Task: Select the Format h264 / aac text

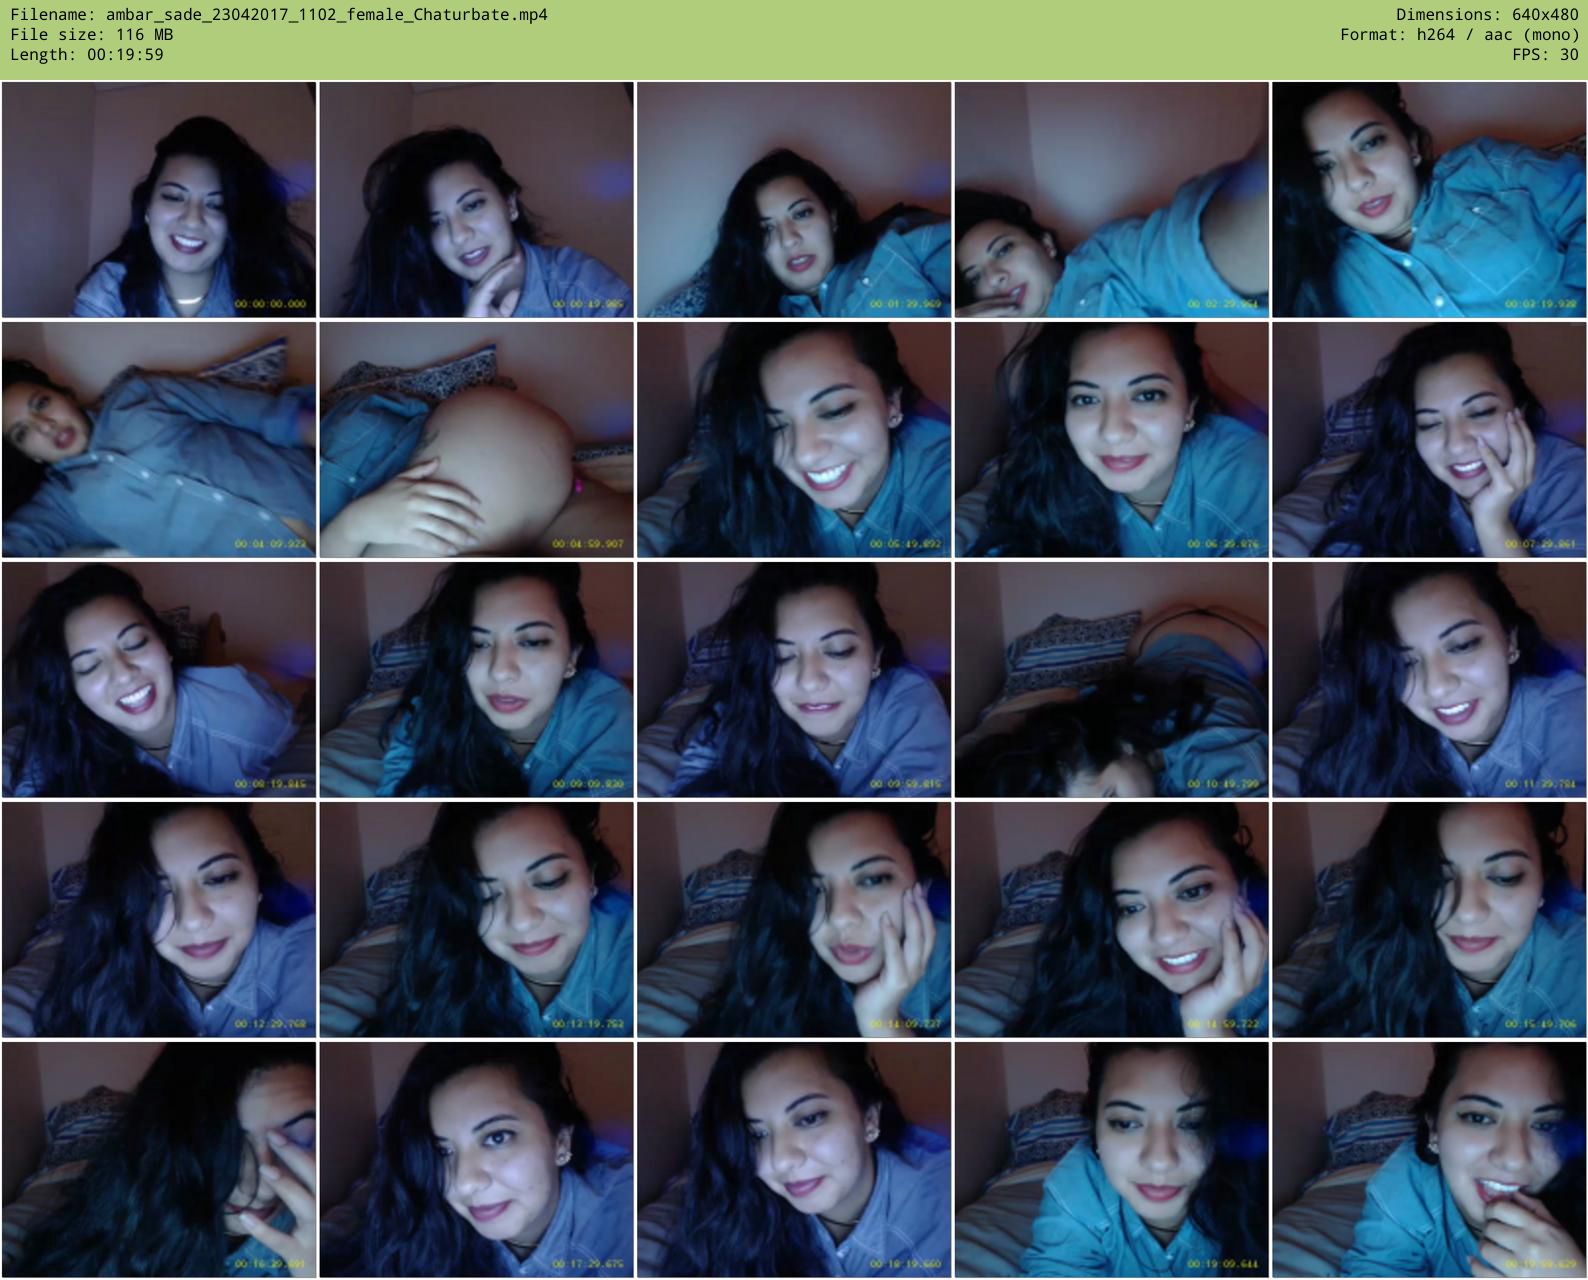Action: [1459, 35]
